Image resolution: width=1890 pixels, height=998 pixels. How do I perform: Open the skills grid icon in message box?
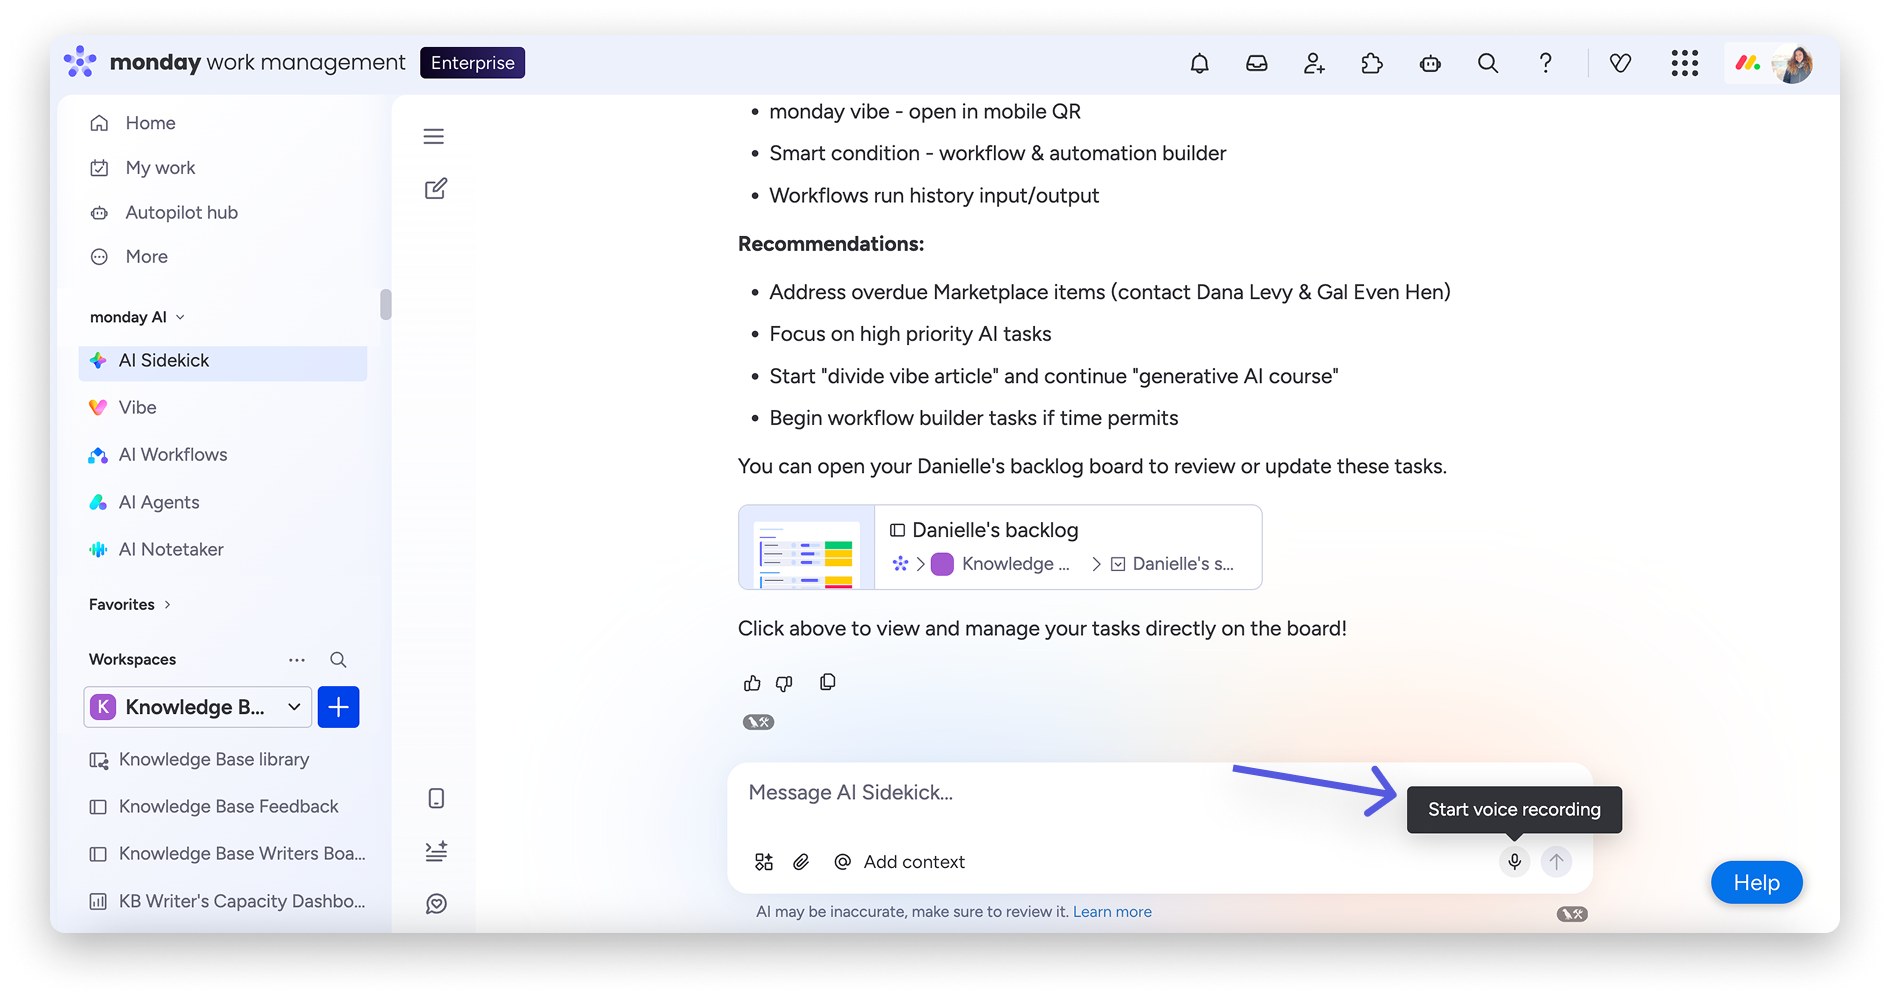pos(764,862)
